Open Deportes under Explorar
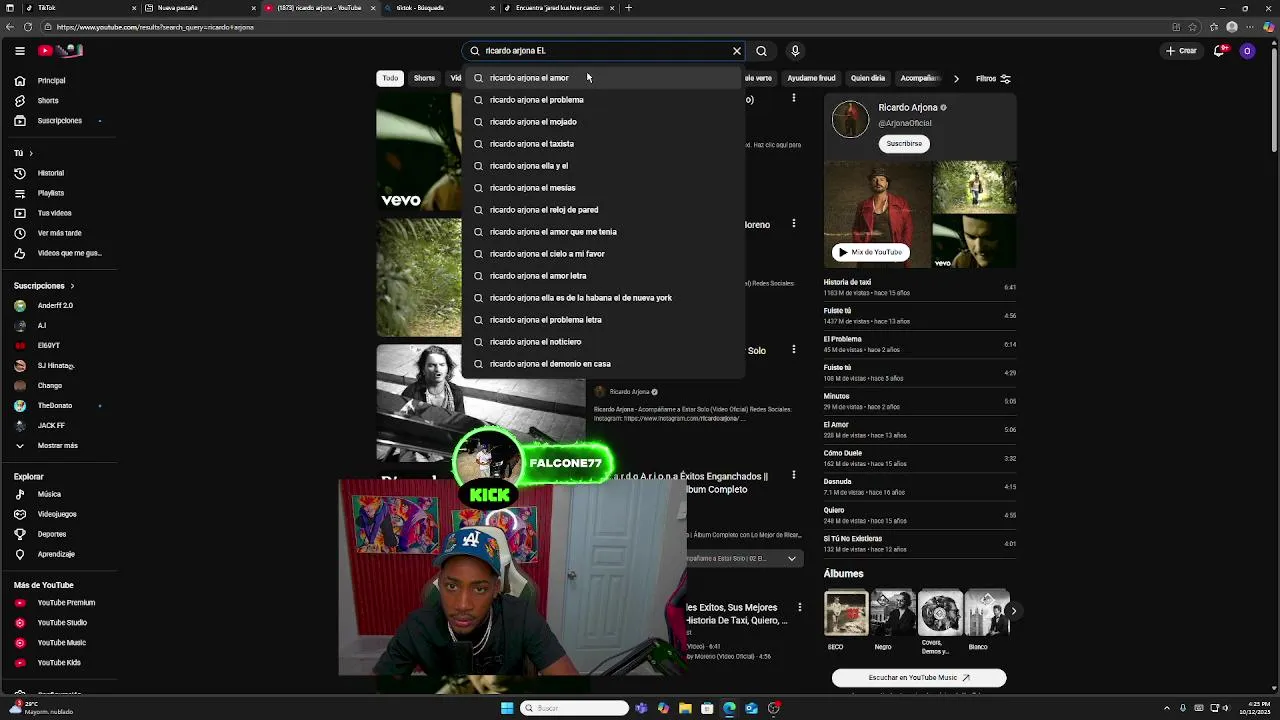The image size is (1280, 720). pos(51,534)
